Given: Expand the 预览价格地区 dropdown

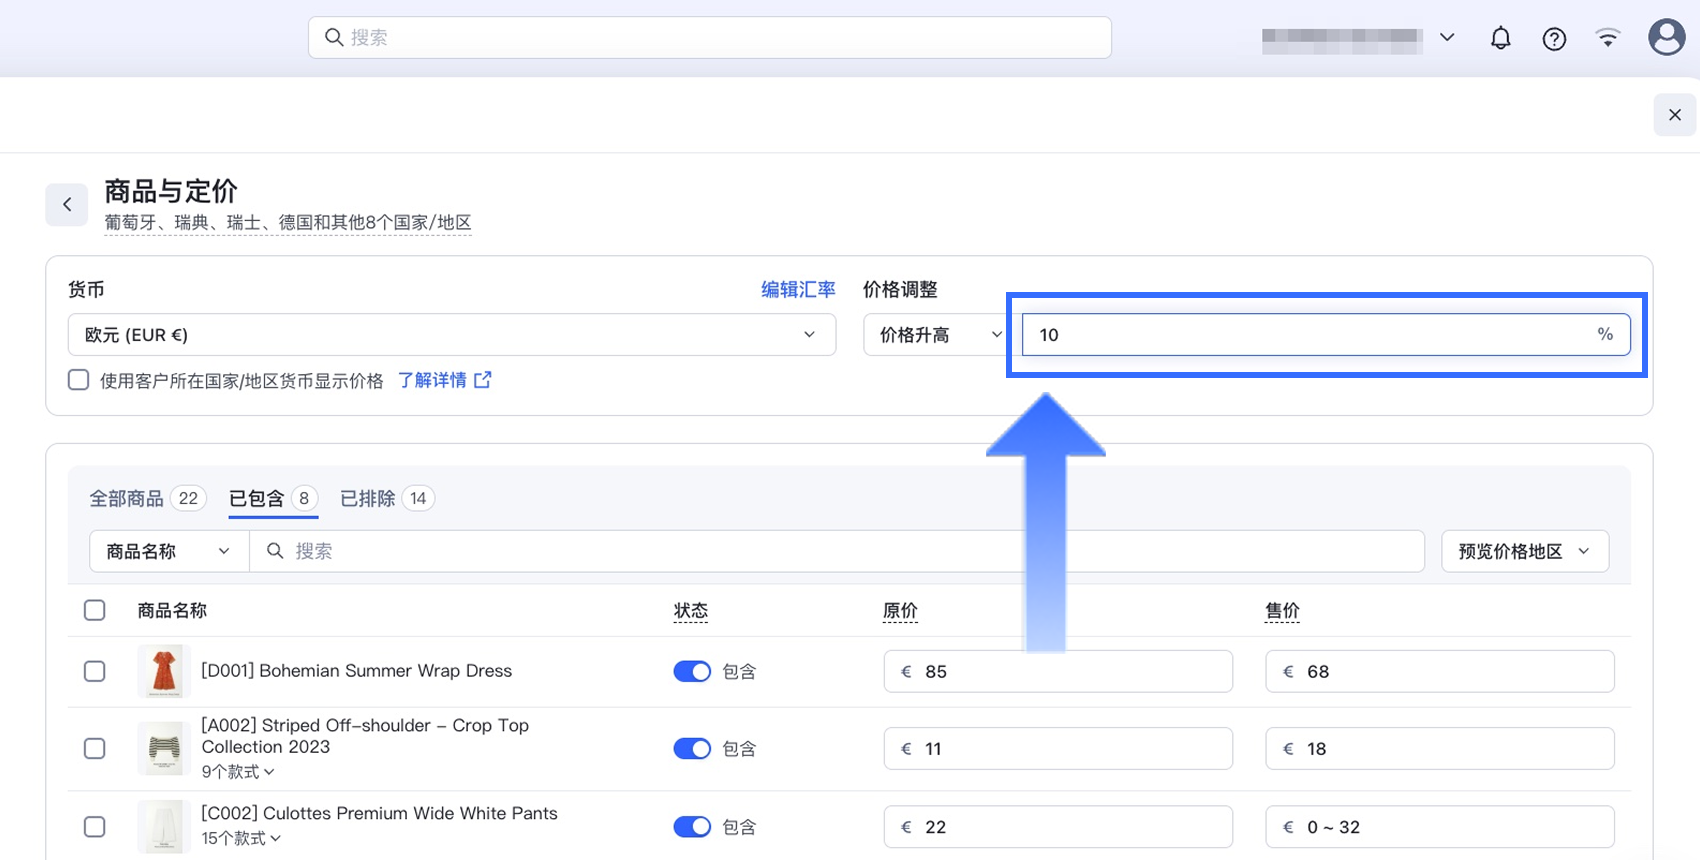Looking at the screenshot, I should coord(1524,551).
